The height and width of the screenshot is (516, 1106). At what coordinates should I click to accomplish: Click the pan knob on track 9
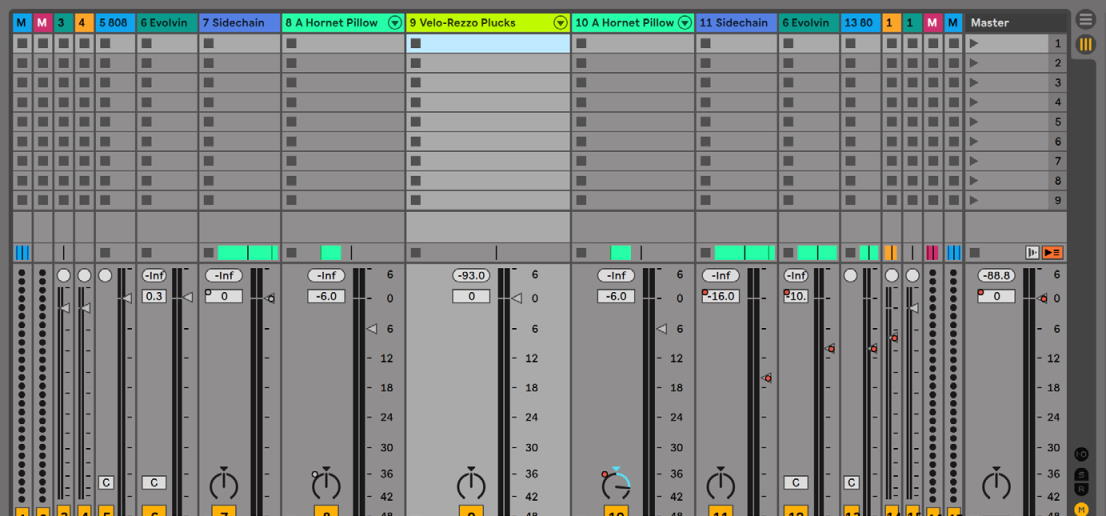(471, 485)
